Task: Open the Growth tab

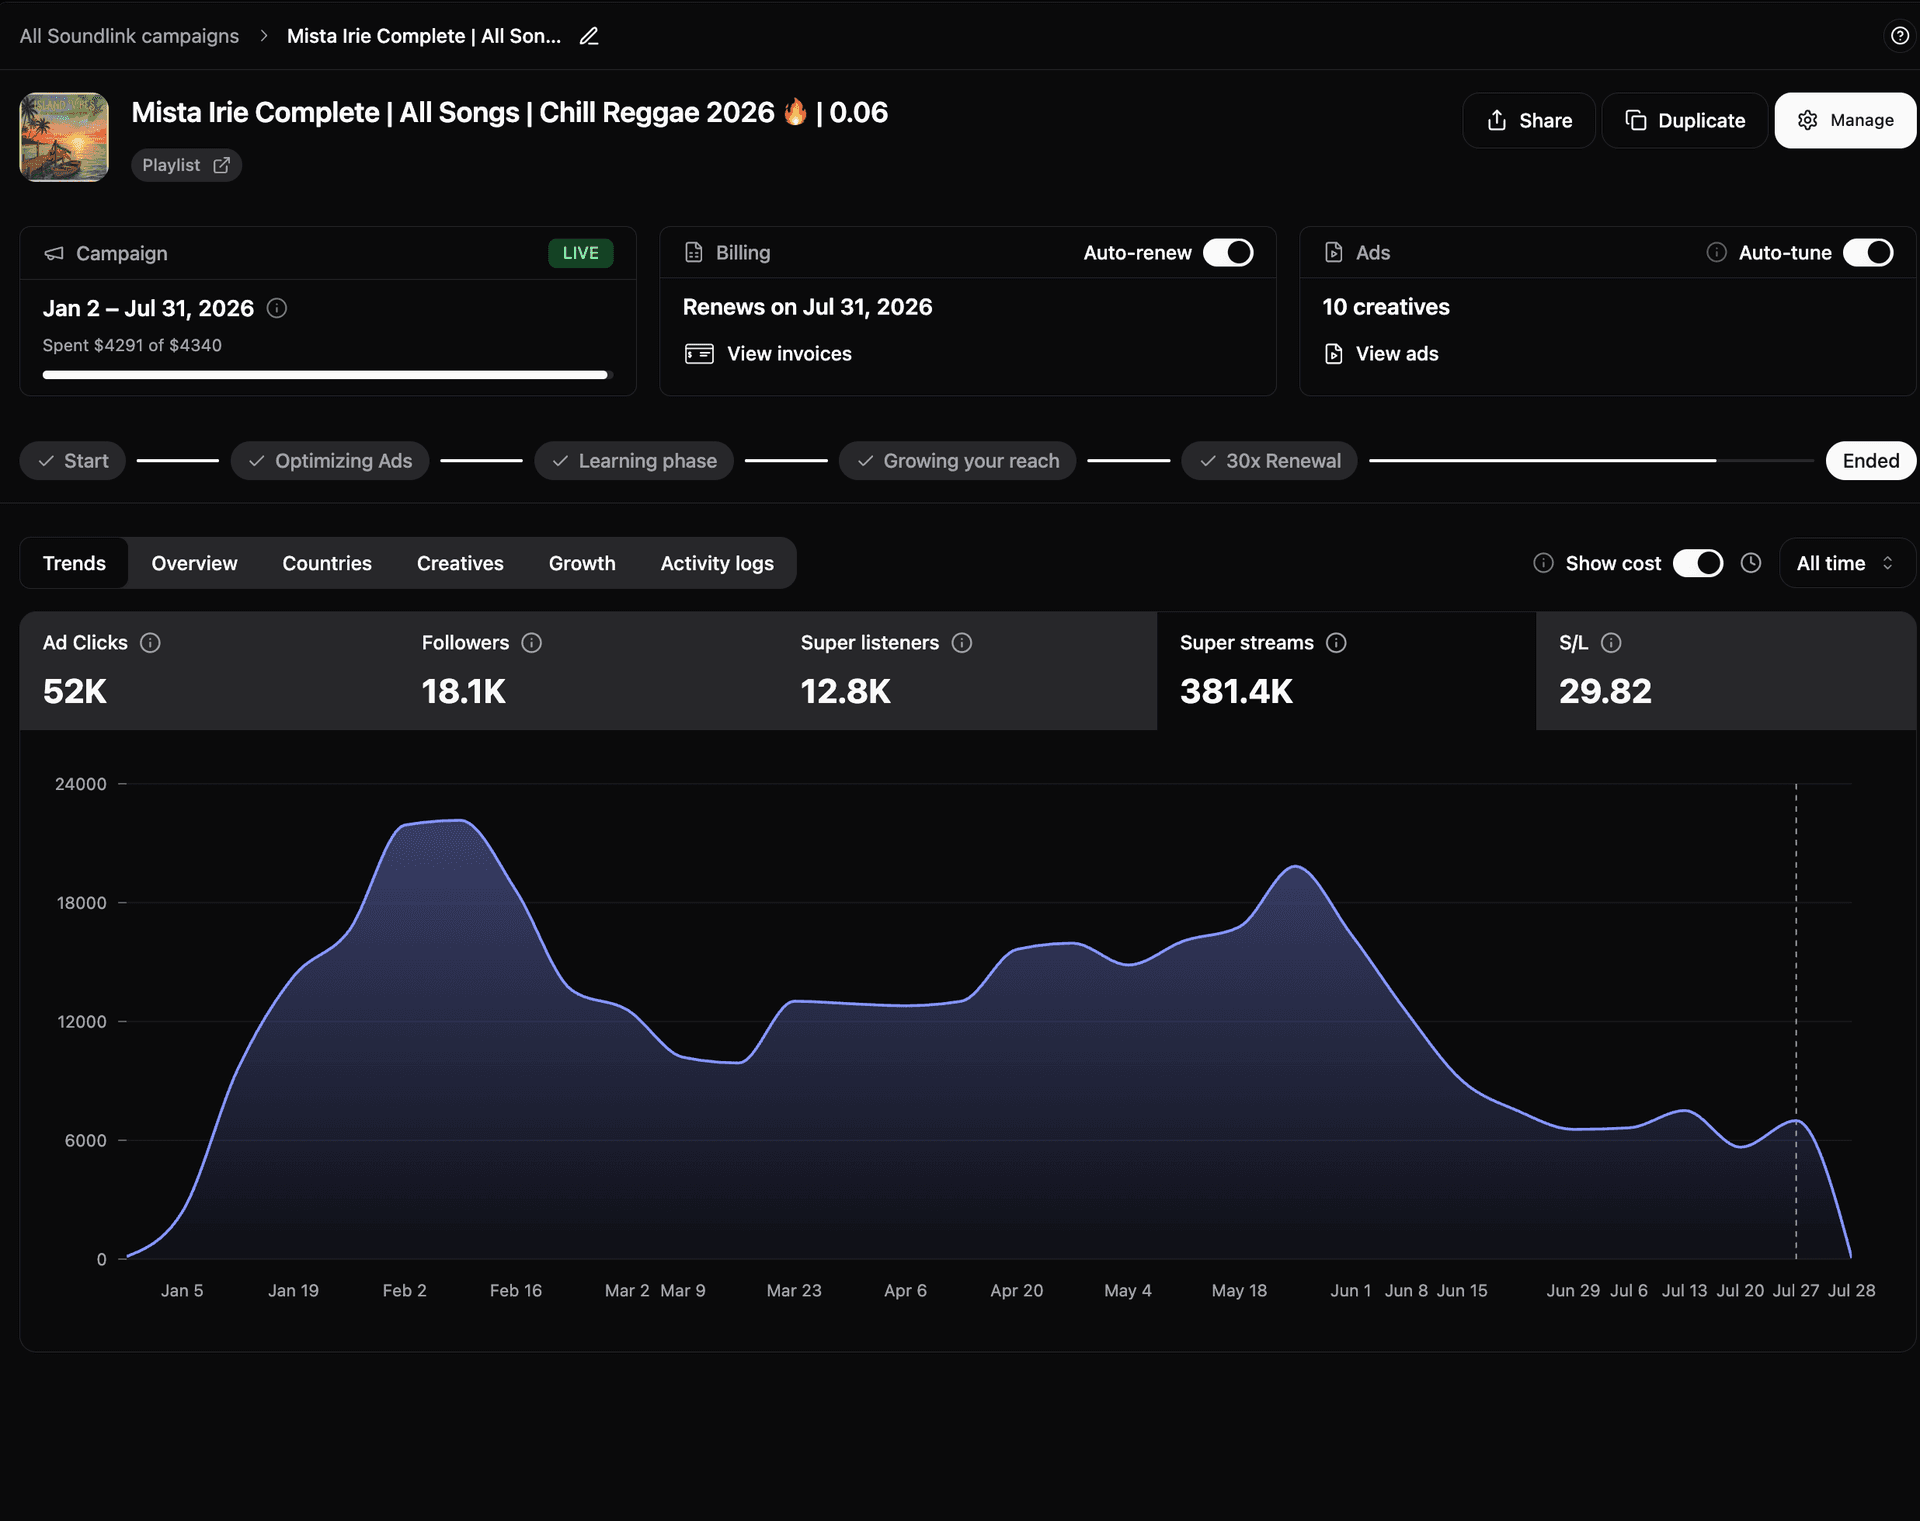Action: (x=582, y=563)
